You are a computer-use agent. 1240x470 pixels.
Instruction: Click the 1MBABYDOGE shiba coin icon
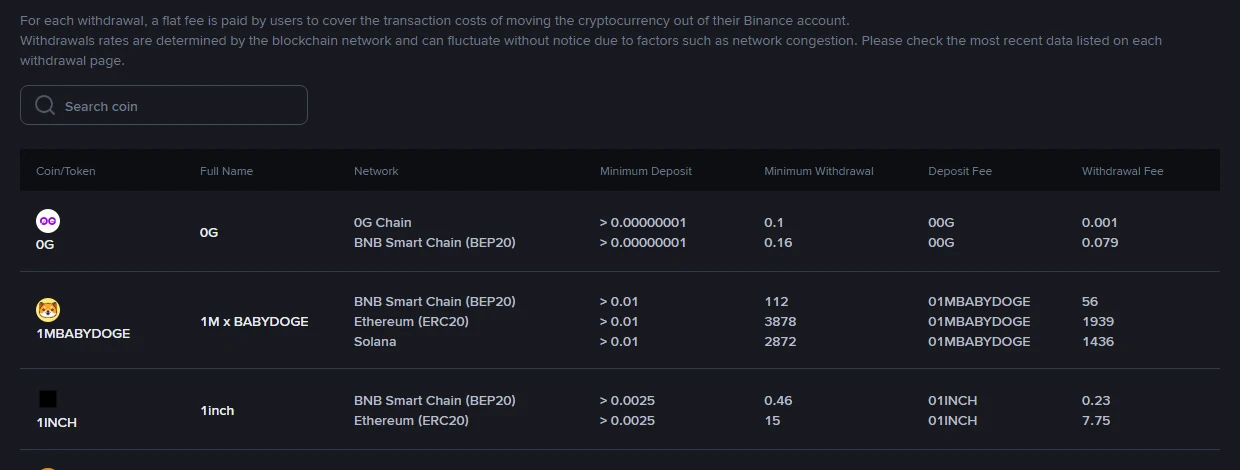(x=48, y=310)
